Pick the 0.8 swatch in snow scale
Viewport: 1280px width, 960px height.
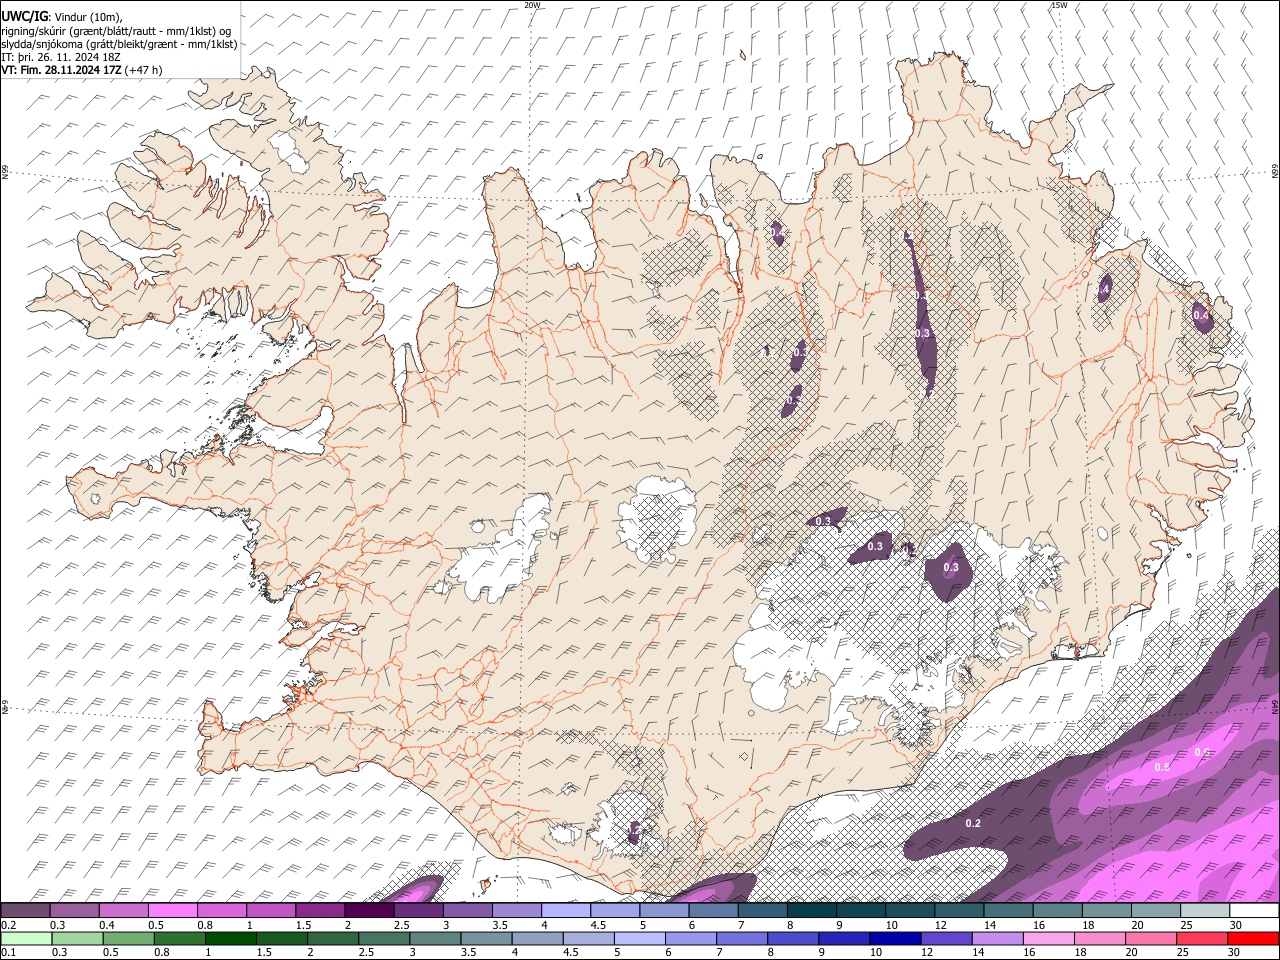click(222, 911)
